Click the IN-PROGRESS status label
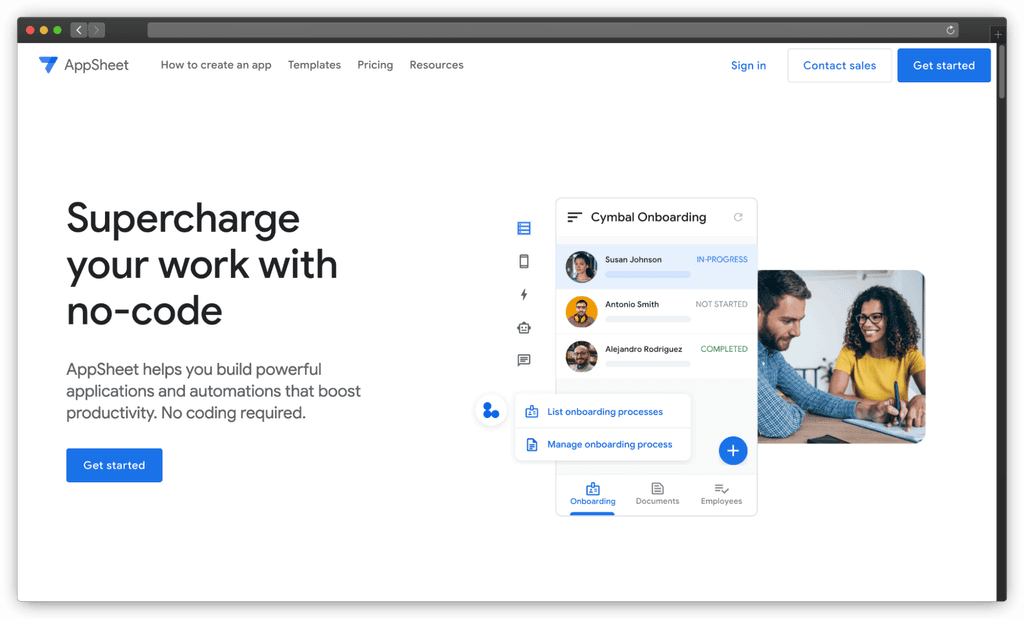The width and height of the screenshot is (1024, 619). click(x=722, y=259)
